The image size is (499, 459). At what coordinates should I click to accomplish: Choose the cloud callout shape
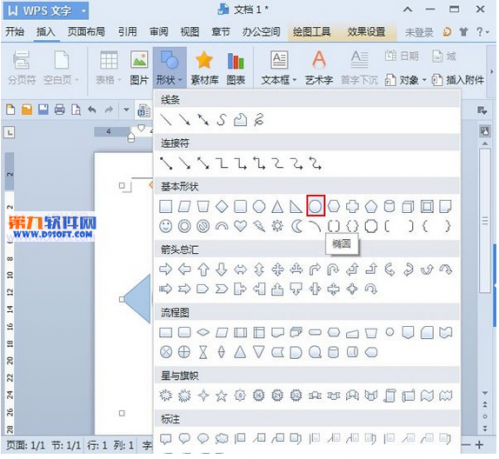coord(222,438)
